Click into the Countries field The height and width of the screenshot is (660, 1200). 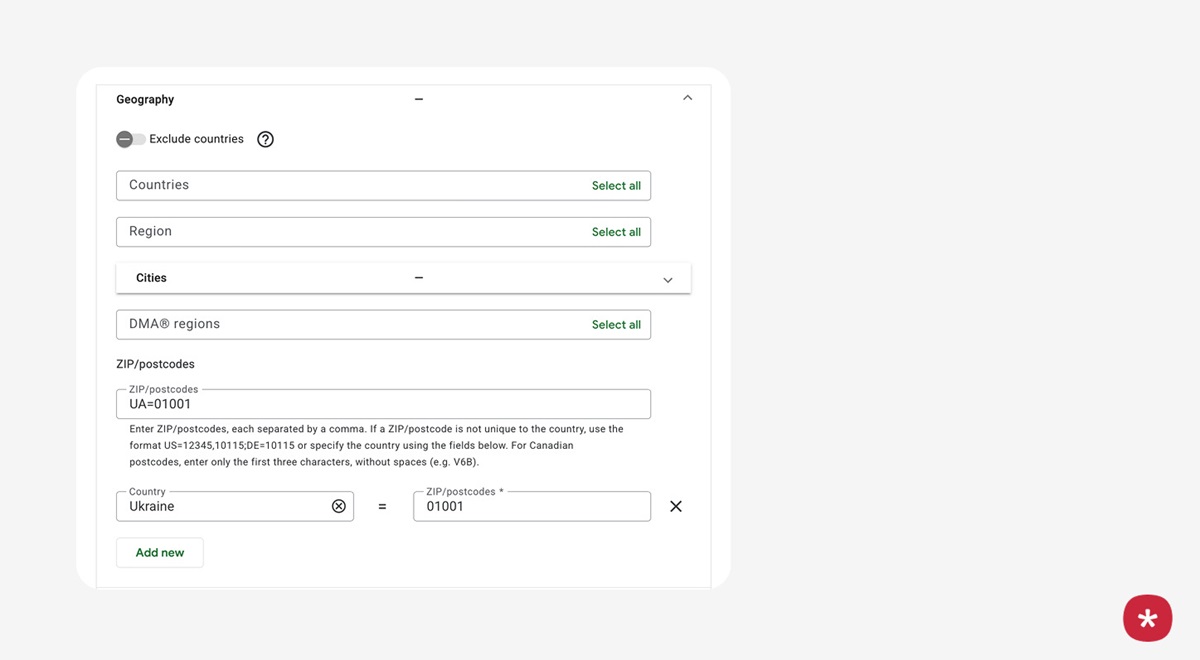[350, 185]
